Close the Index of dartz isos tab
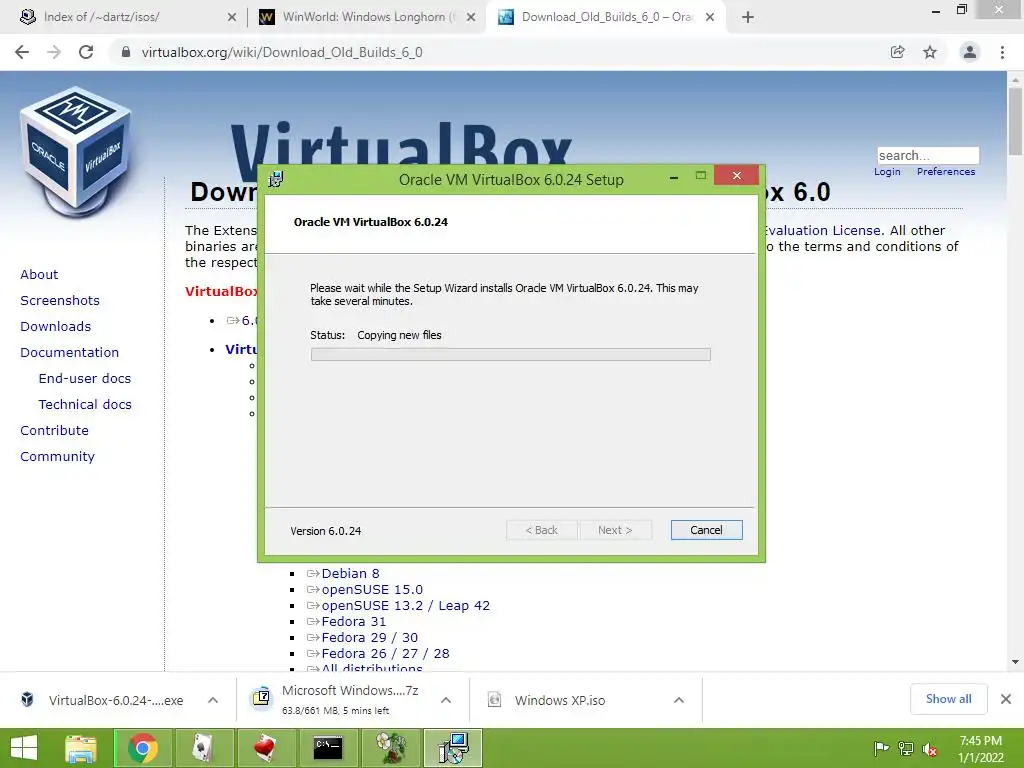 [x=232, y=18]
